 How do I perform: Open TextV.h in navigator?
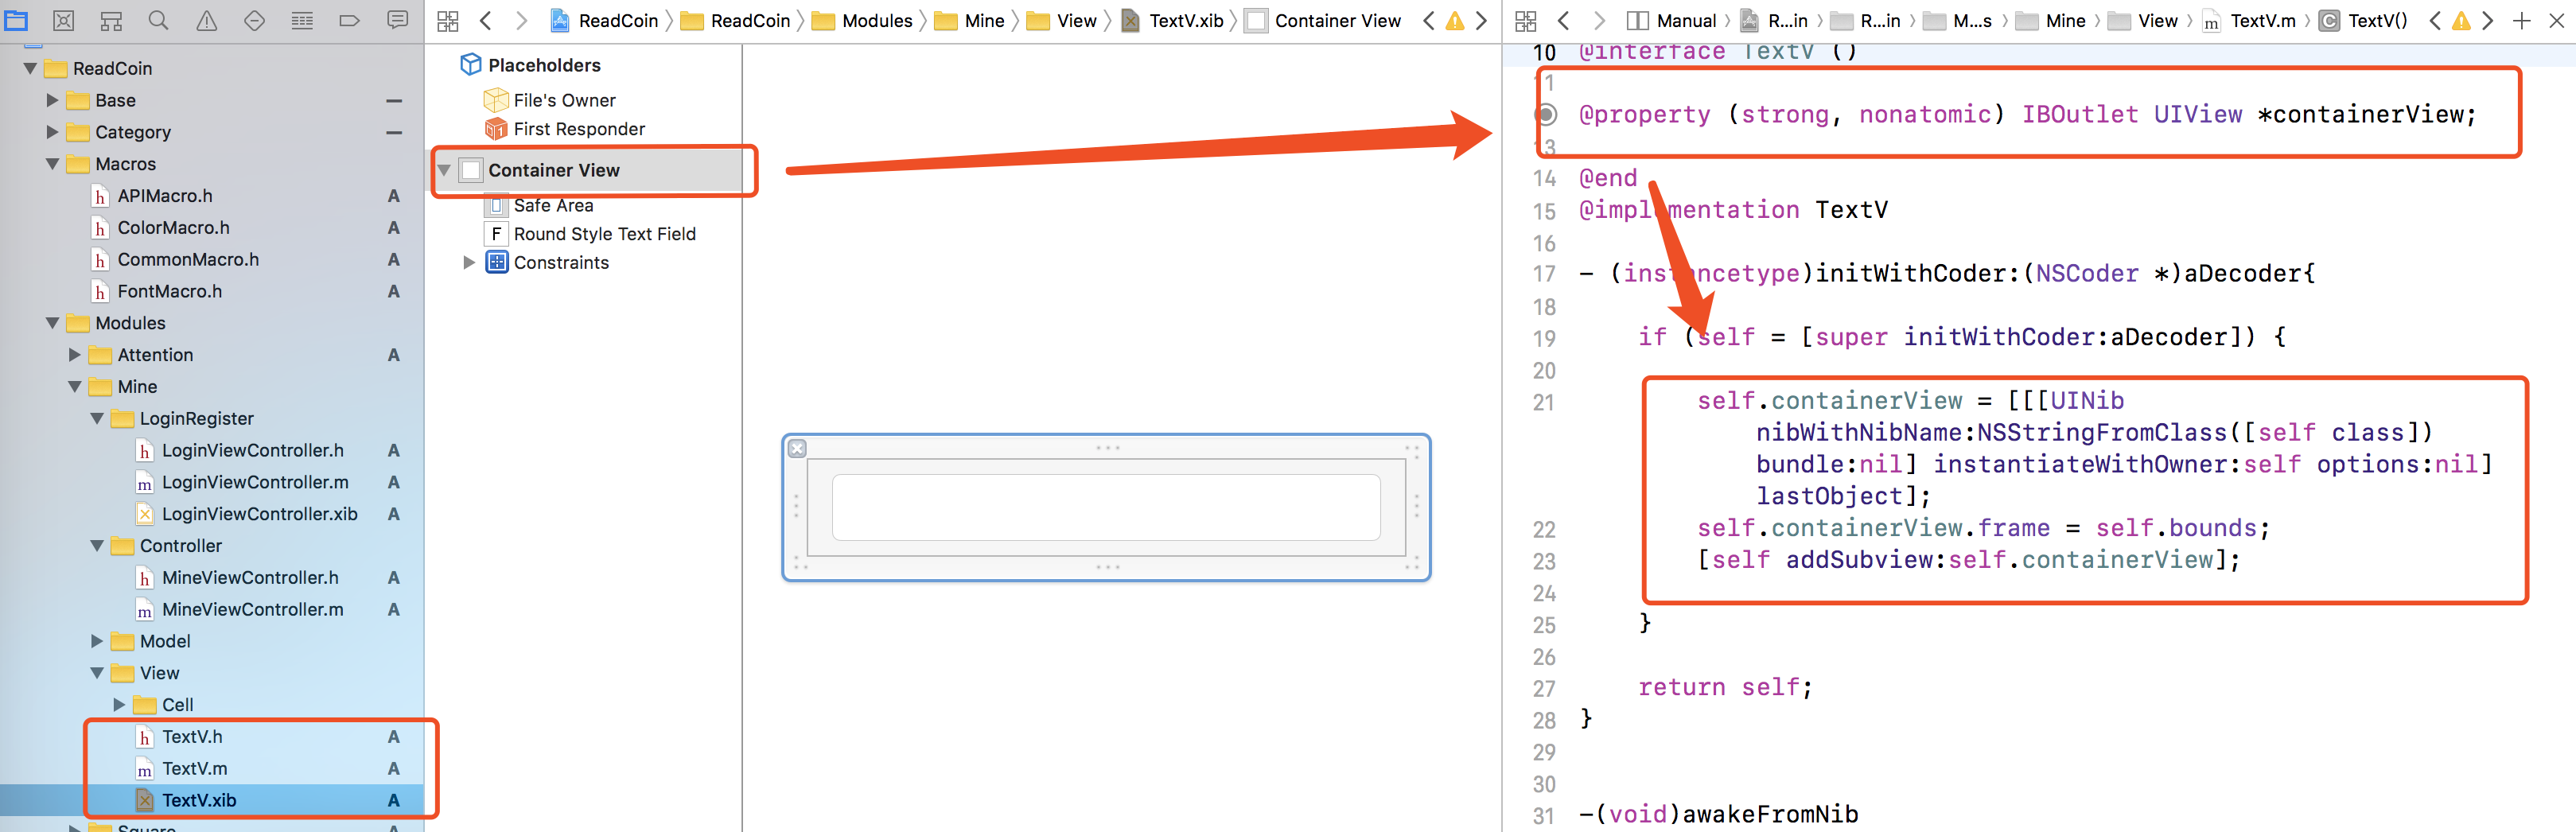tap(192, 737)
